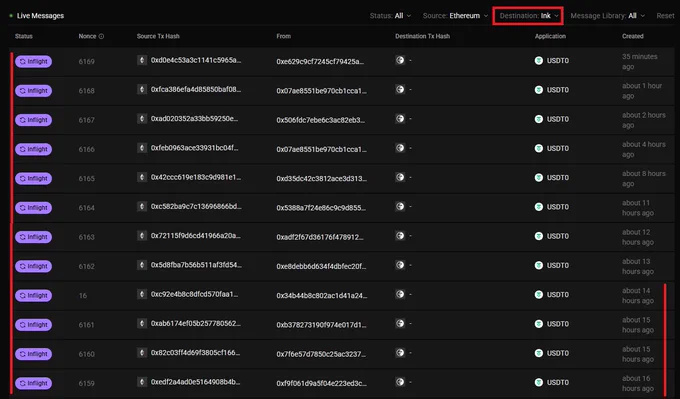
Task: Open source tx hash 0xab6174ef05b257780562
Action: [196, 323]
